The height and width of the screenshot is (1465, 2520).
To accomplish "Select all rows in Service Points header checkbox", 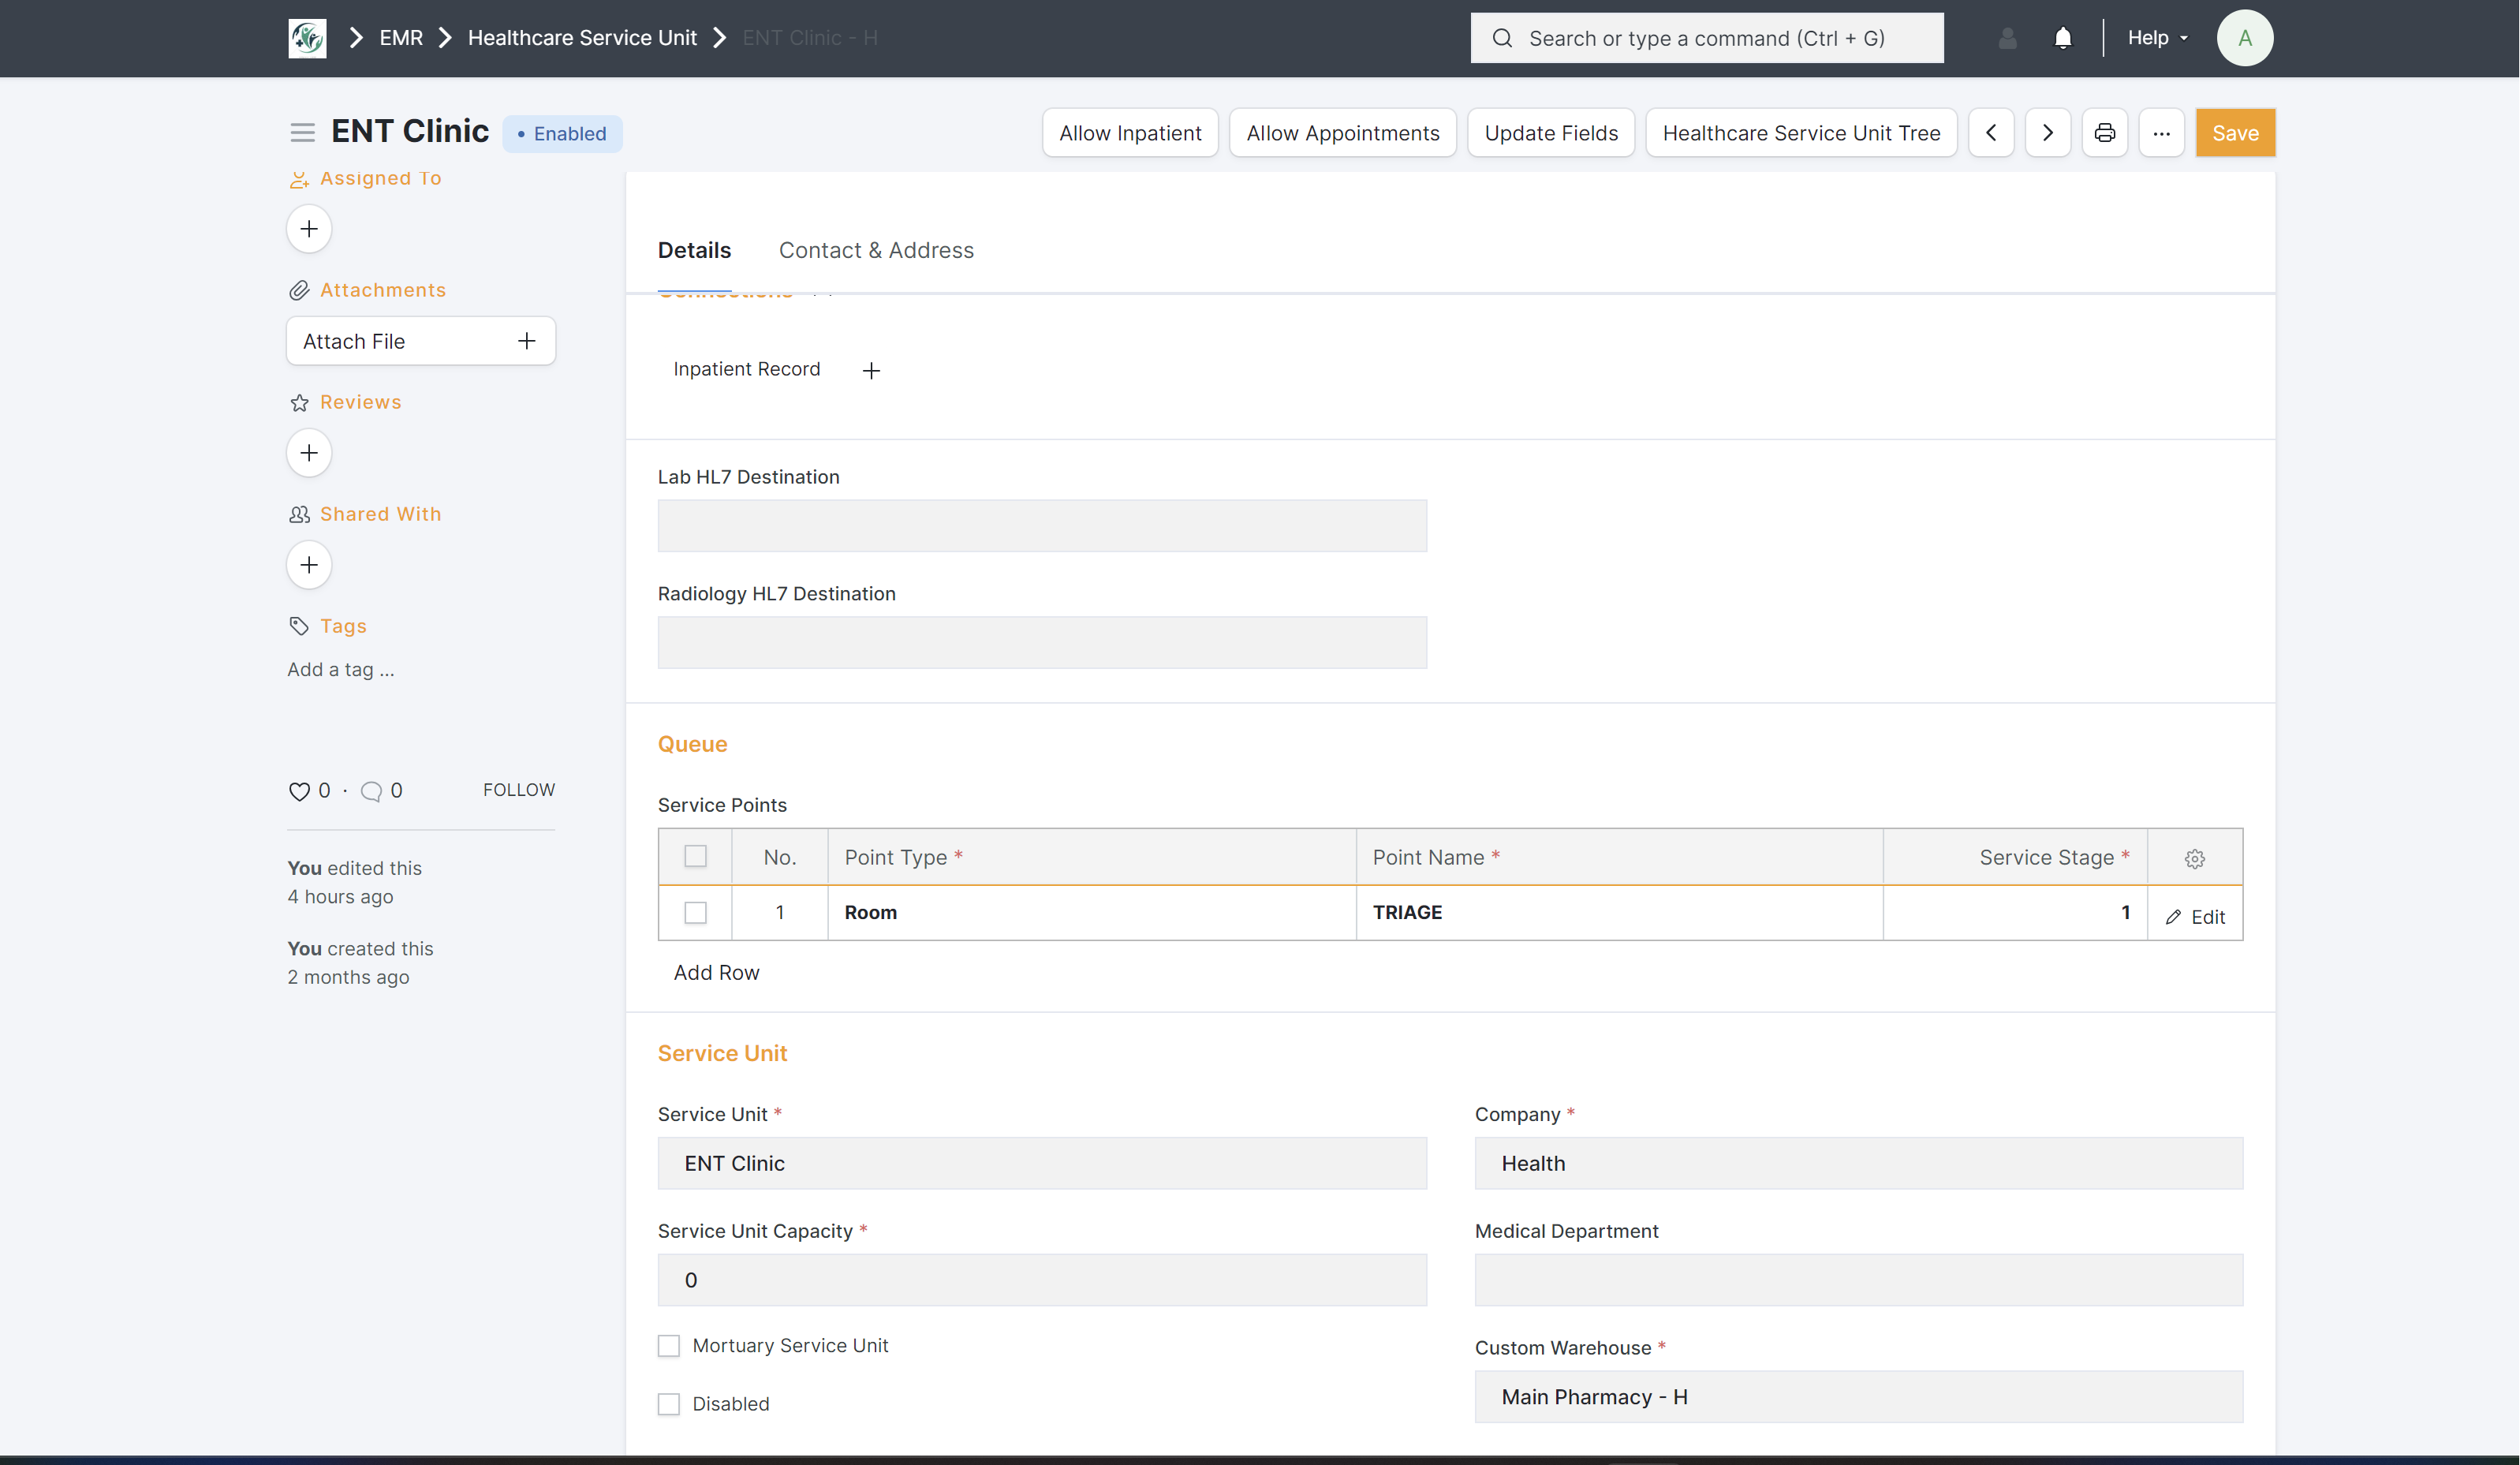I will pos(695,857).
